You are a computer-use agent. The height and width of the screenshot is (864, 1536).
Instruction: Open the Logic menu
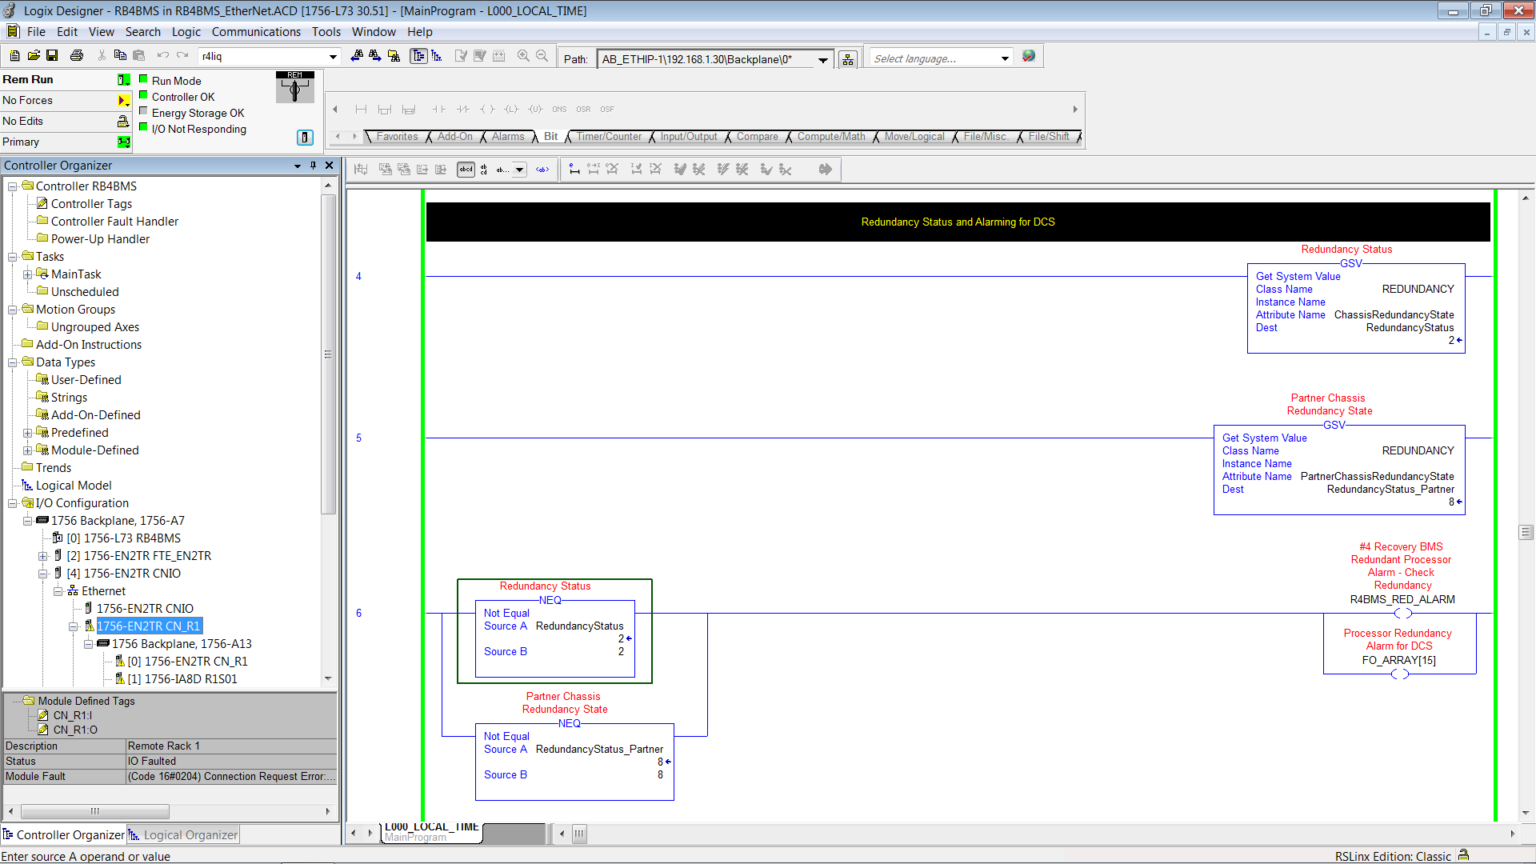184,31
